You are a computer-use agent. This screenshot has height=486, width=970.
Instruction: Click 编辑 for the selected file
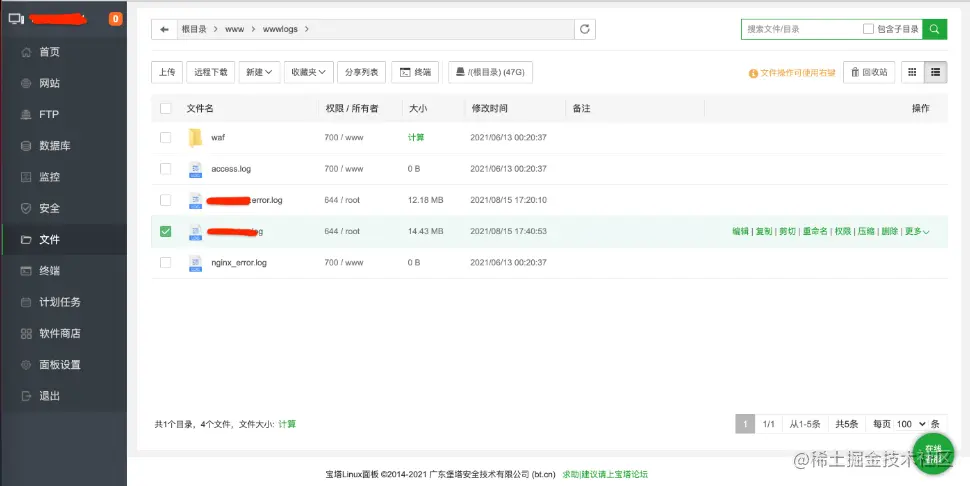click(x=740, y=231)
